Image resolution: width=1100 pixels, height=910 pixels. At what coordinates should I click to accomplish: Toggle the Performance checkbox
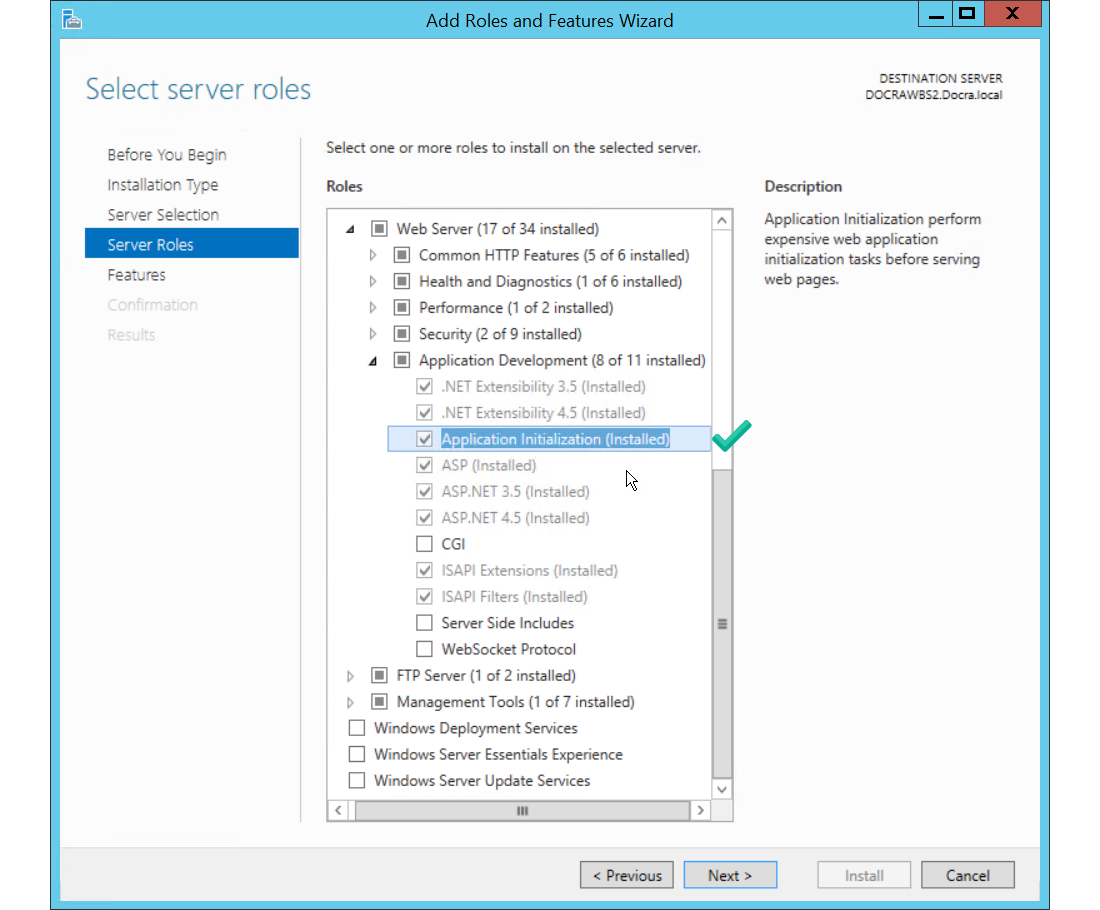click(402, 307)
